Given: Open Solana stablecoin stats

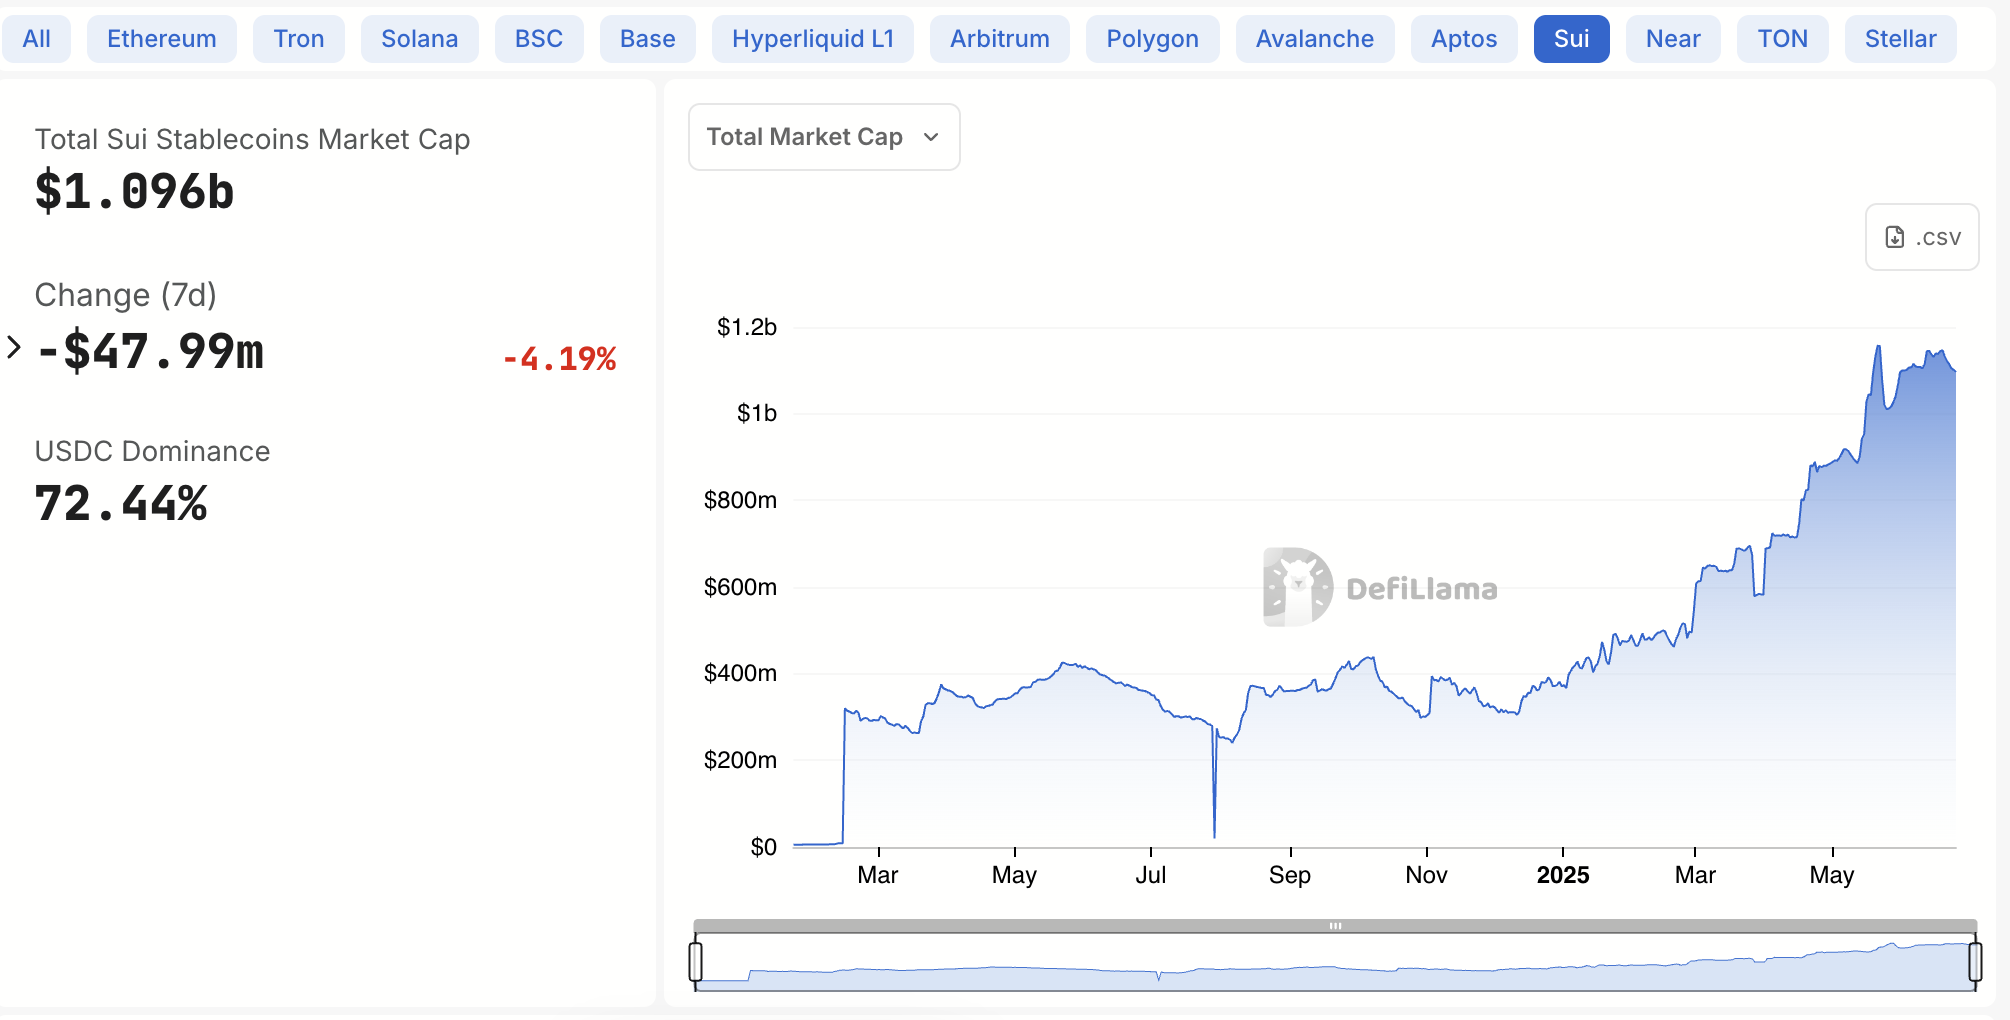Looking at the screenshot, I should pos(419,38).
